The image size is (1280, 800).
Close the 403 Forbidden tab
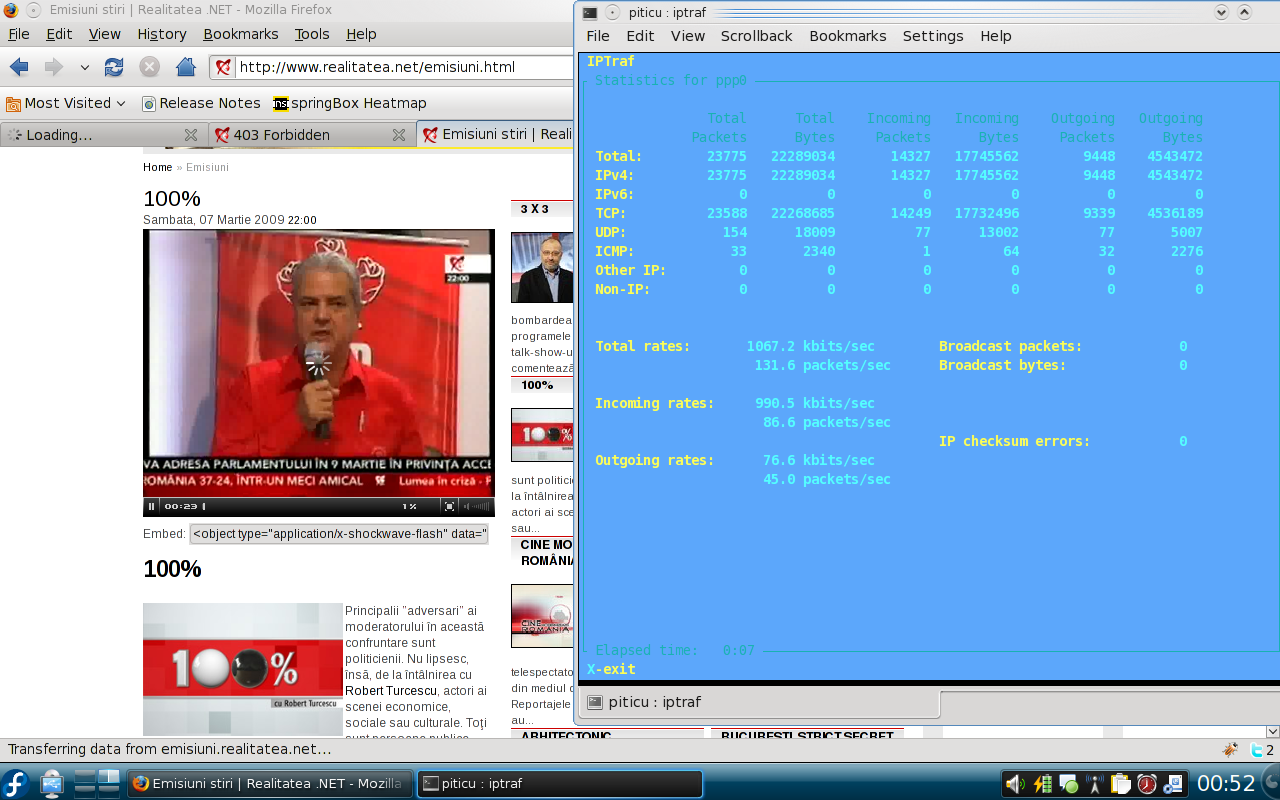point(399,135)
